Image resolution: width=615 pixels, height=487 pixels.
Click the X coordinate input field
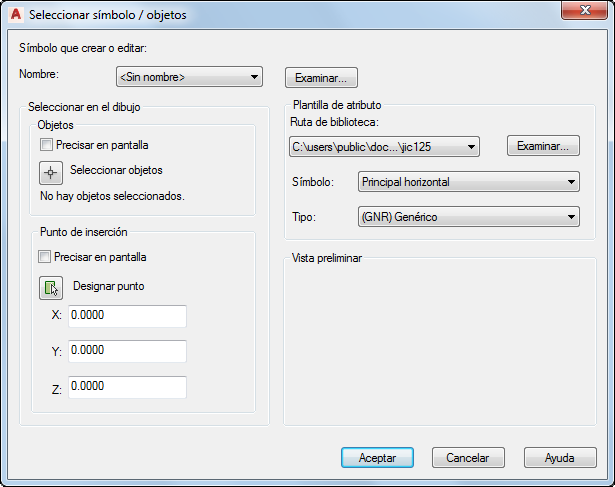point(127,316)
